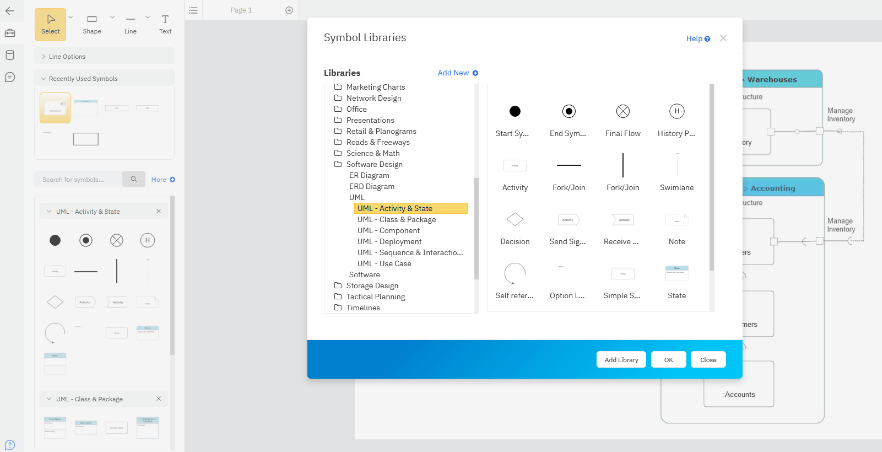The width and height of the screenshot is (882, 452).
Task: Add a new page with plus icon
Action: 289,10
